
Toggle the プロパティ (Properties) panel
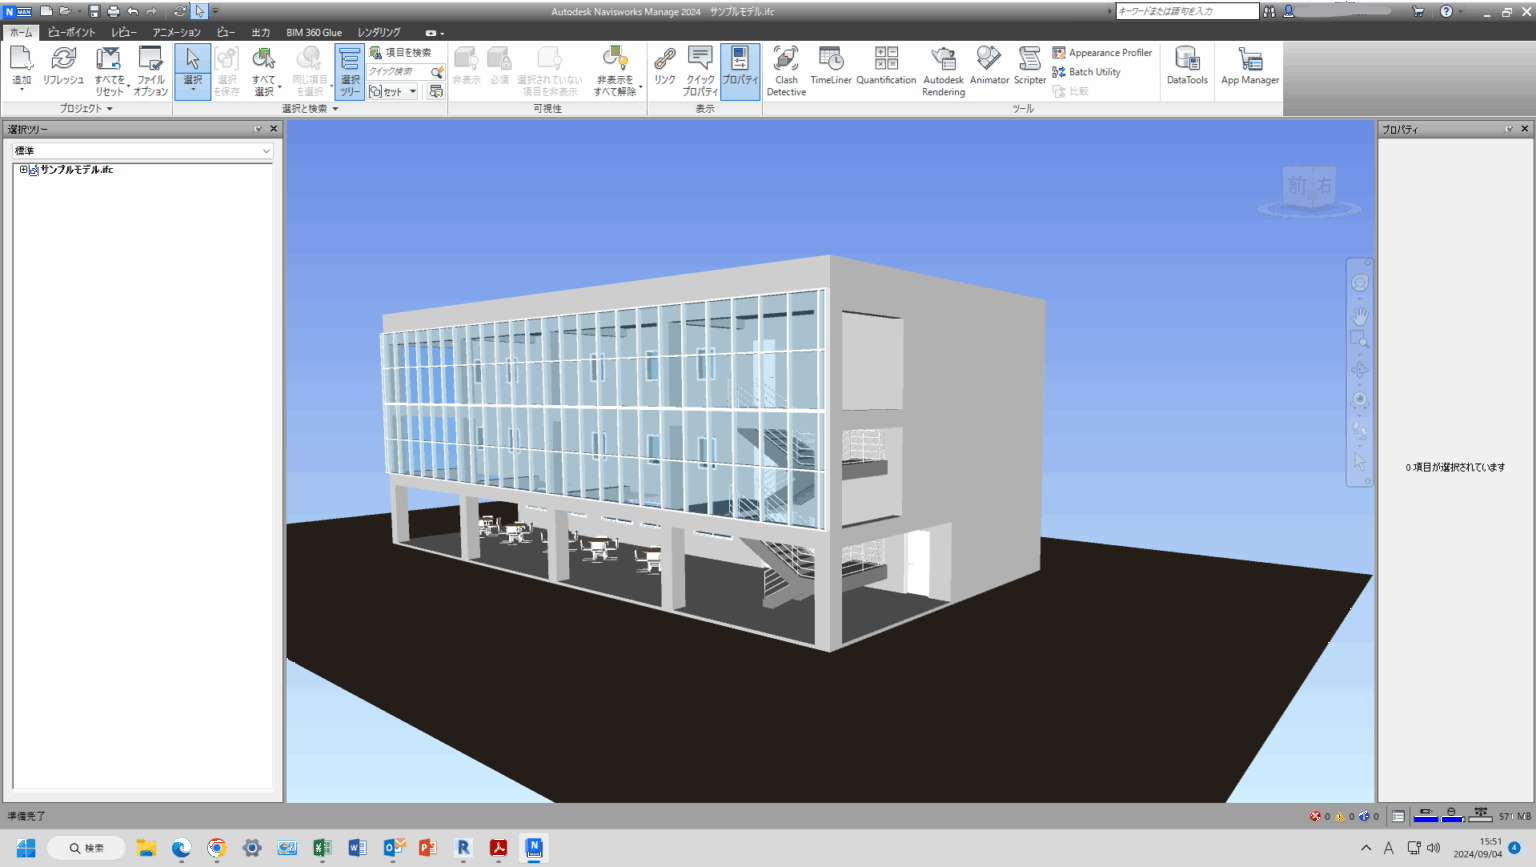click(x=739, y=70)
